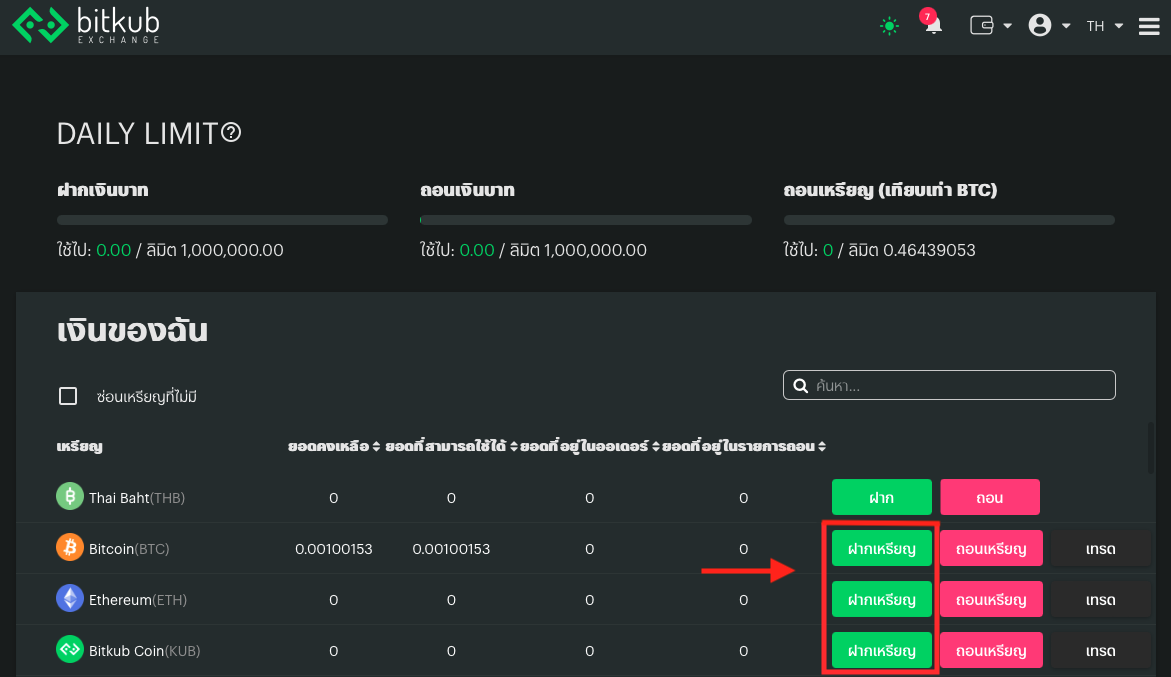1171x677 pixels.
Task: Click the ถอนเหรียญ BTC limit progress bar
Action: tap(949, 220)
